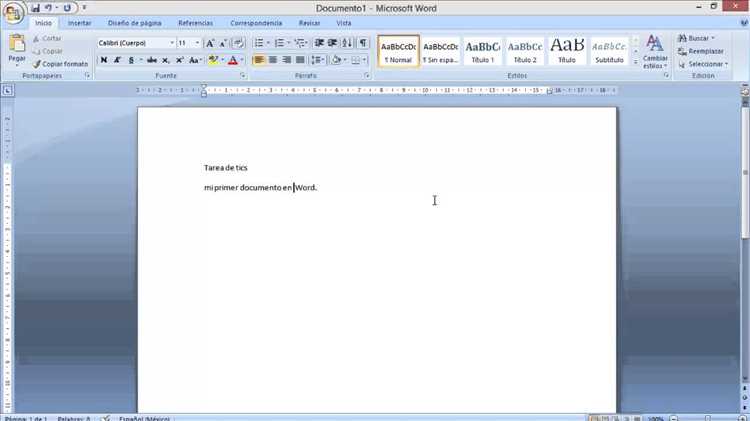
Task: Open the Seleccionar dropdown
Action: point(703,64)
